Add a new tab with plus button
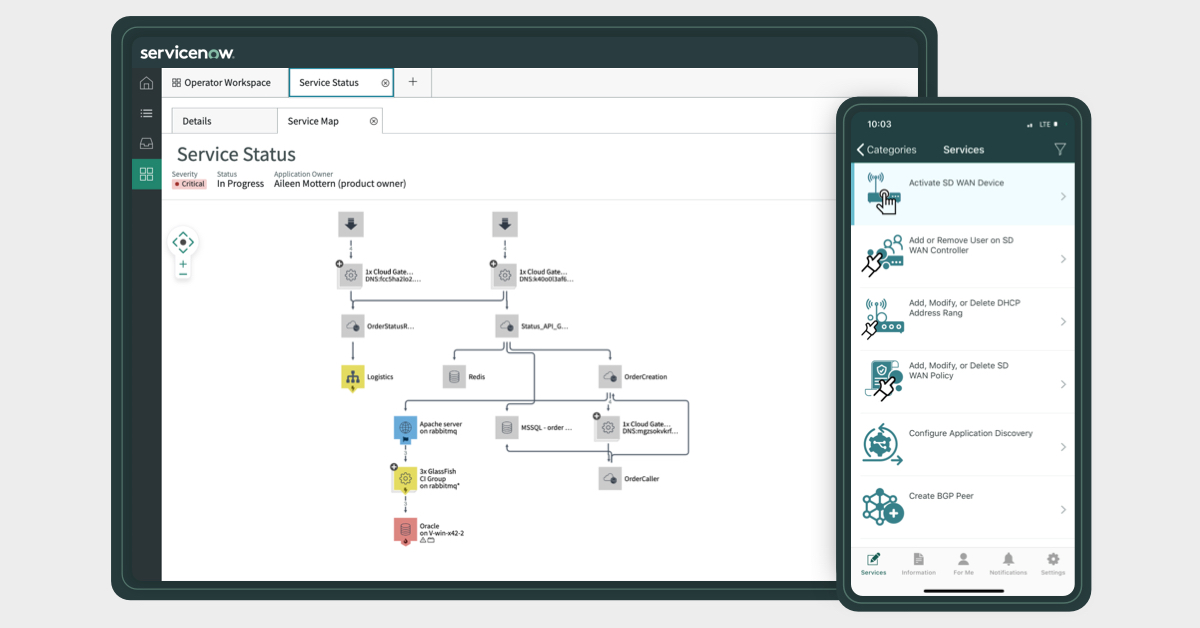Viewport: 1200px width, 628px height. point(413,82)
